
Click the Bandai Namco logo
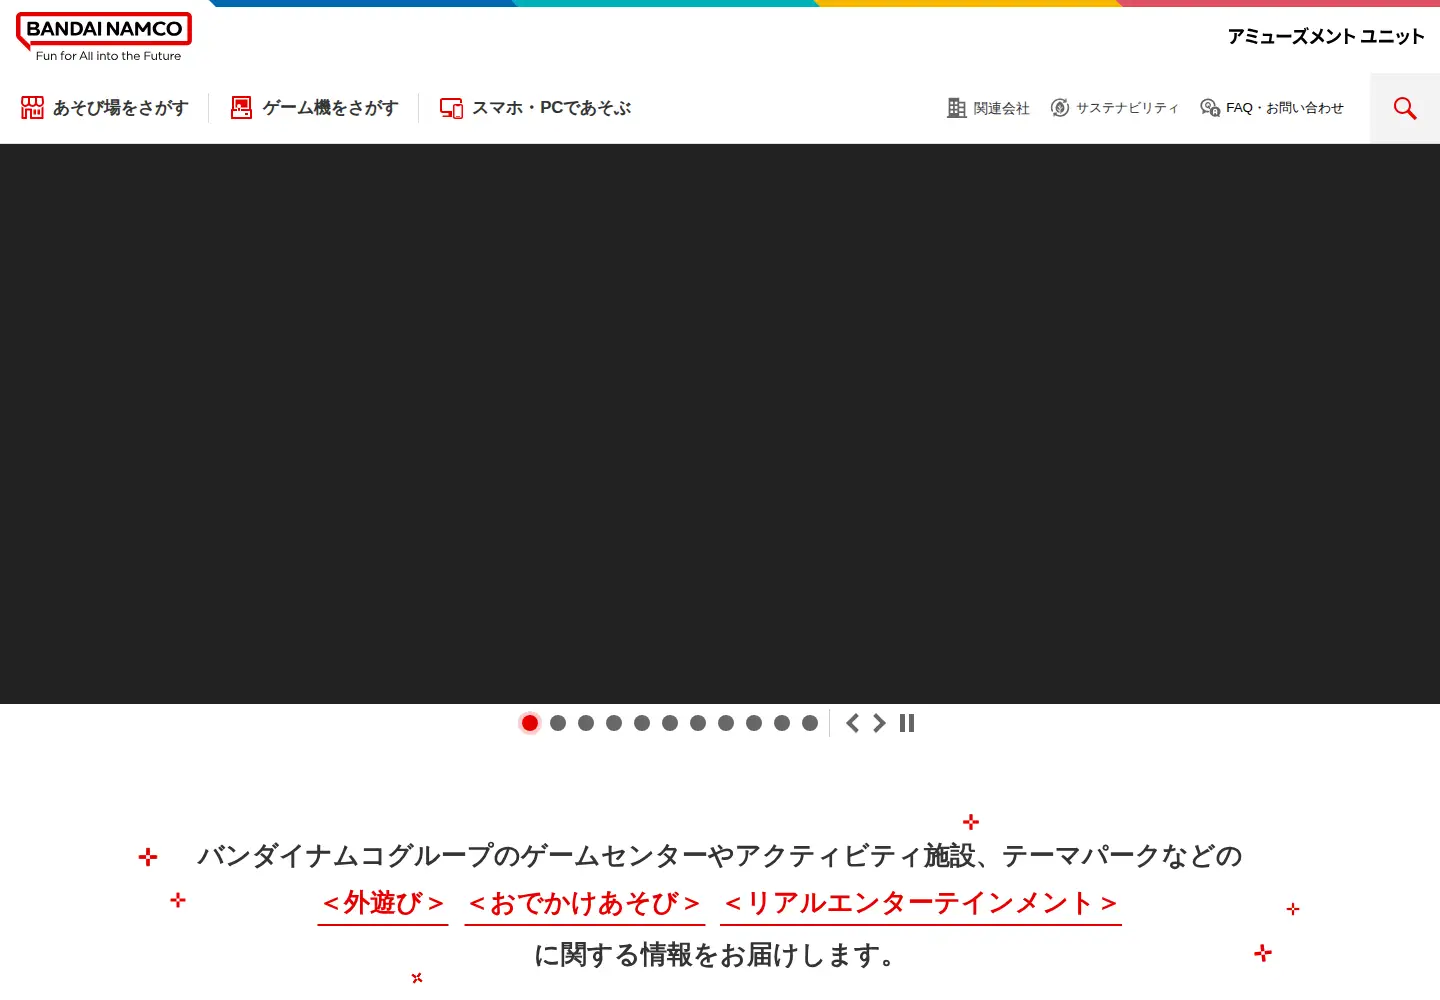pos(104,37)
